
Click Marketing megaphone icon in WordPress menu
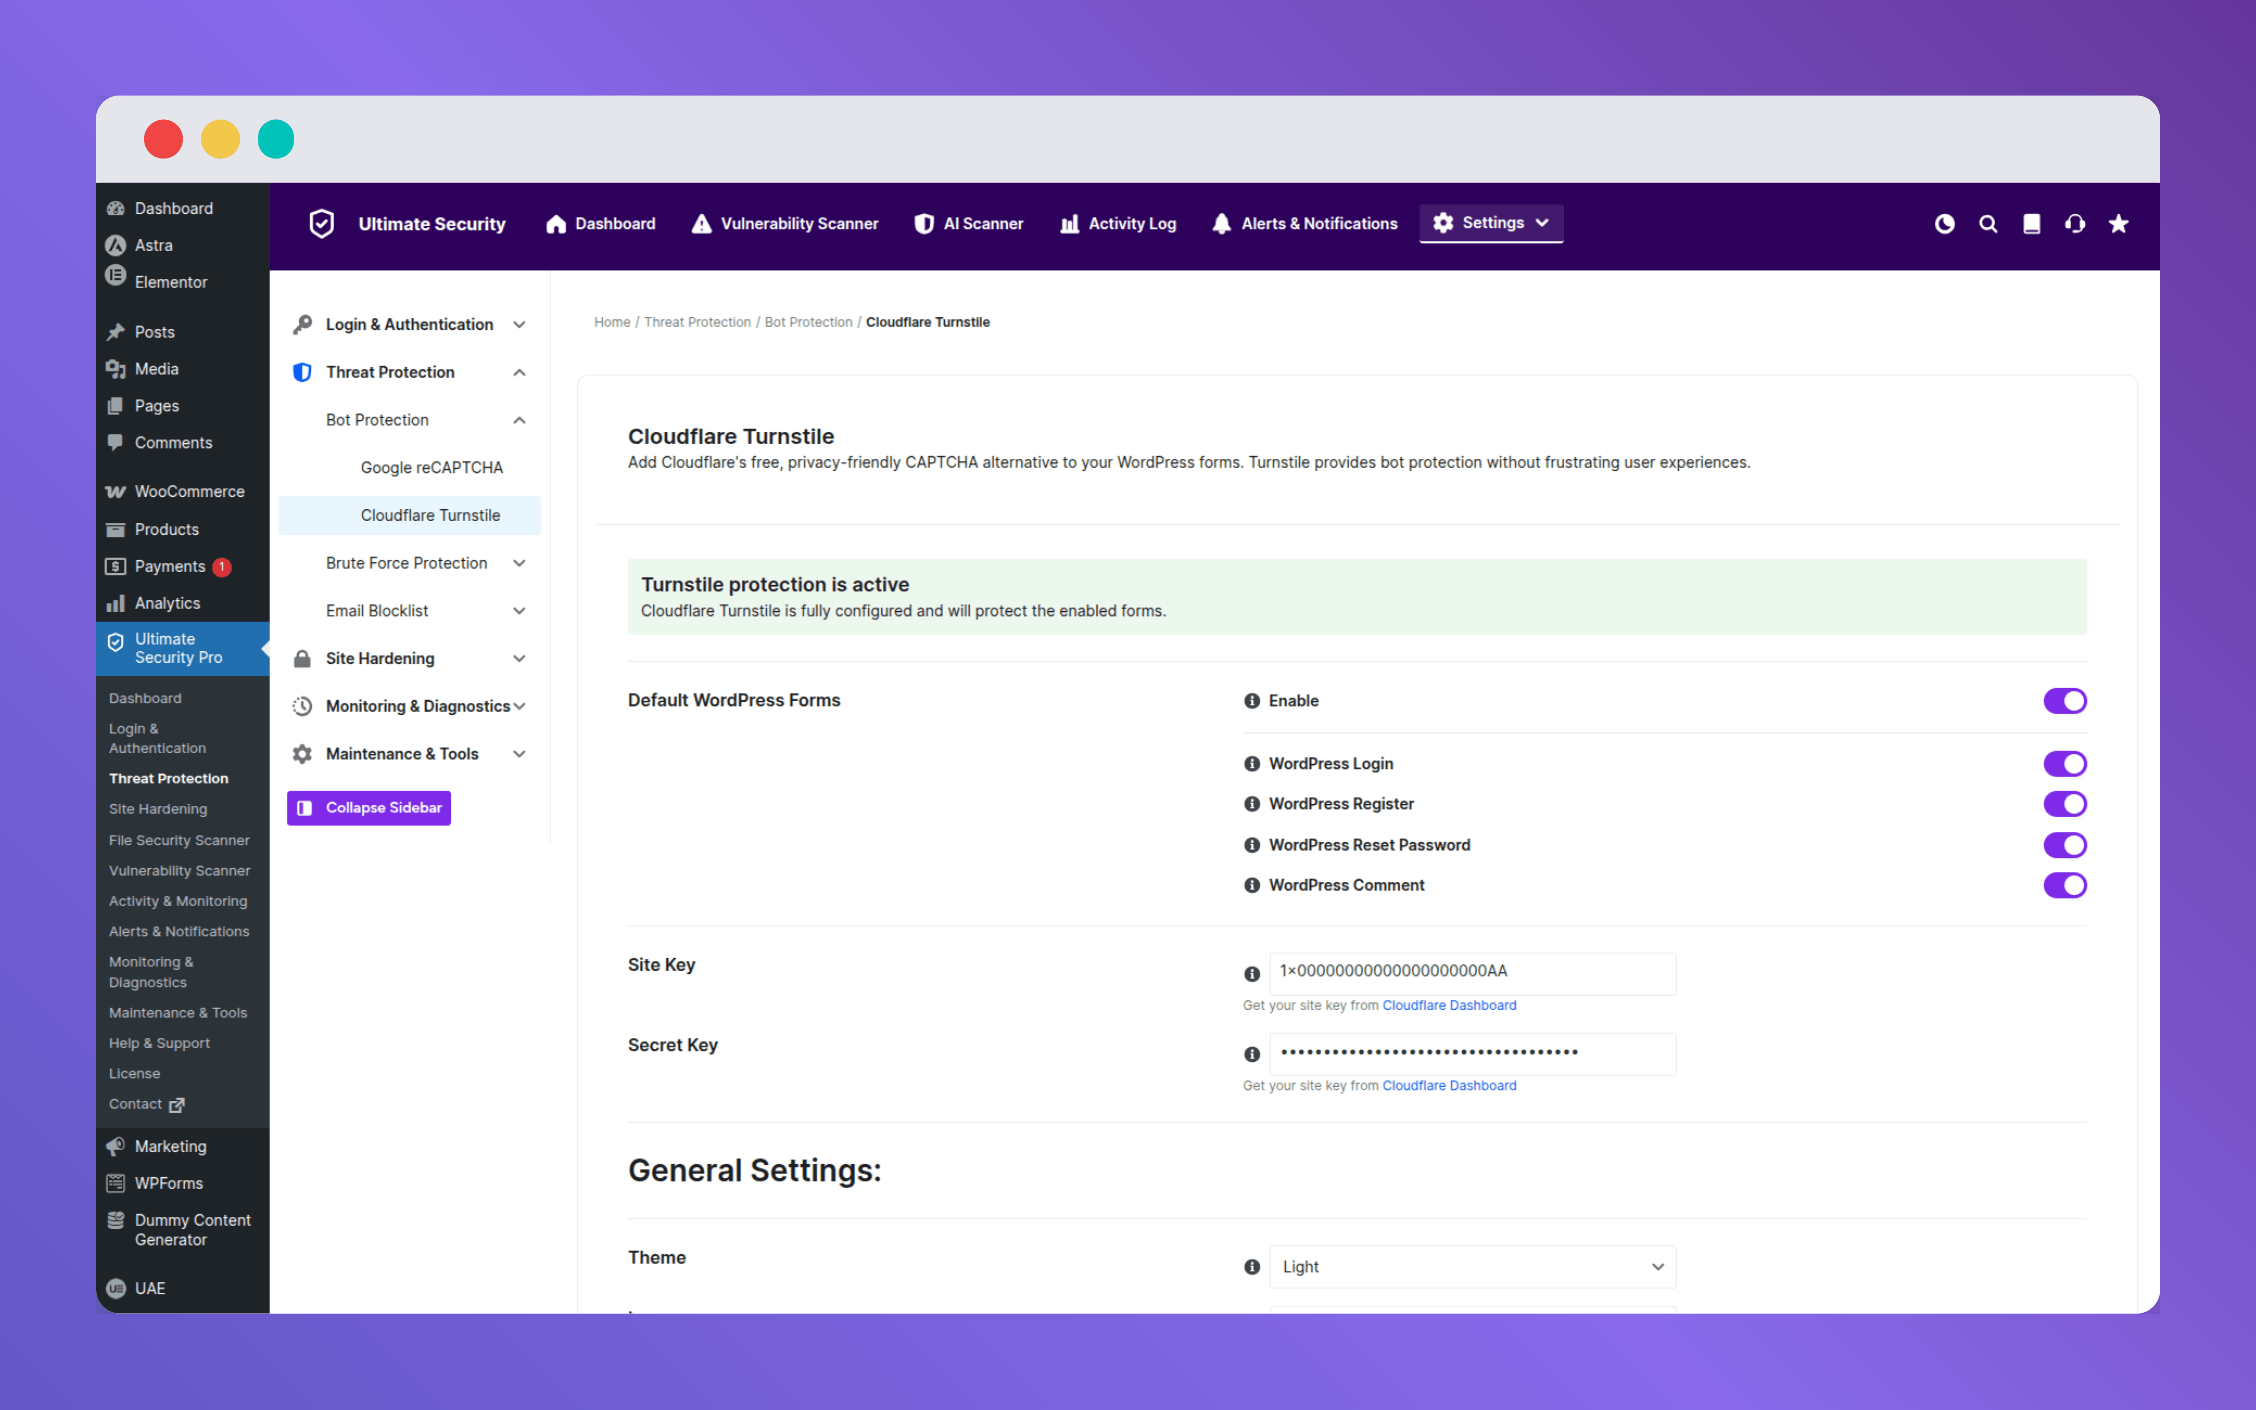point(116,1146)
